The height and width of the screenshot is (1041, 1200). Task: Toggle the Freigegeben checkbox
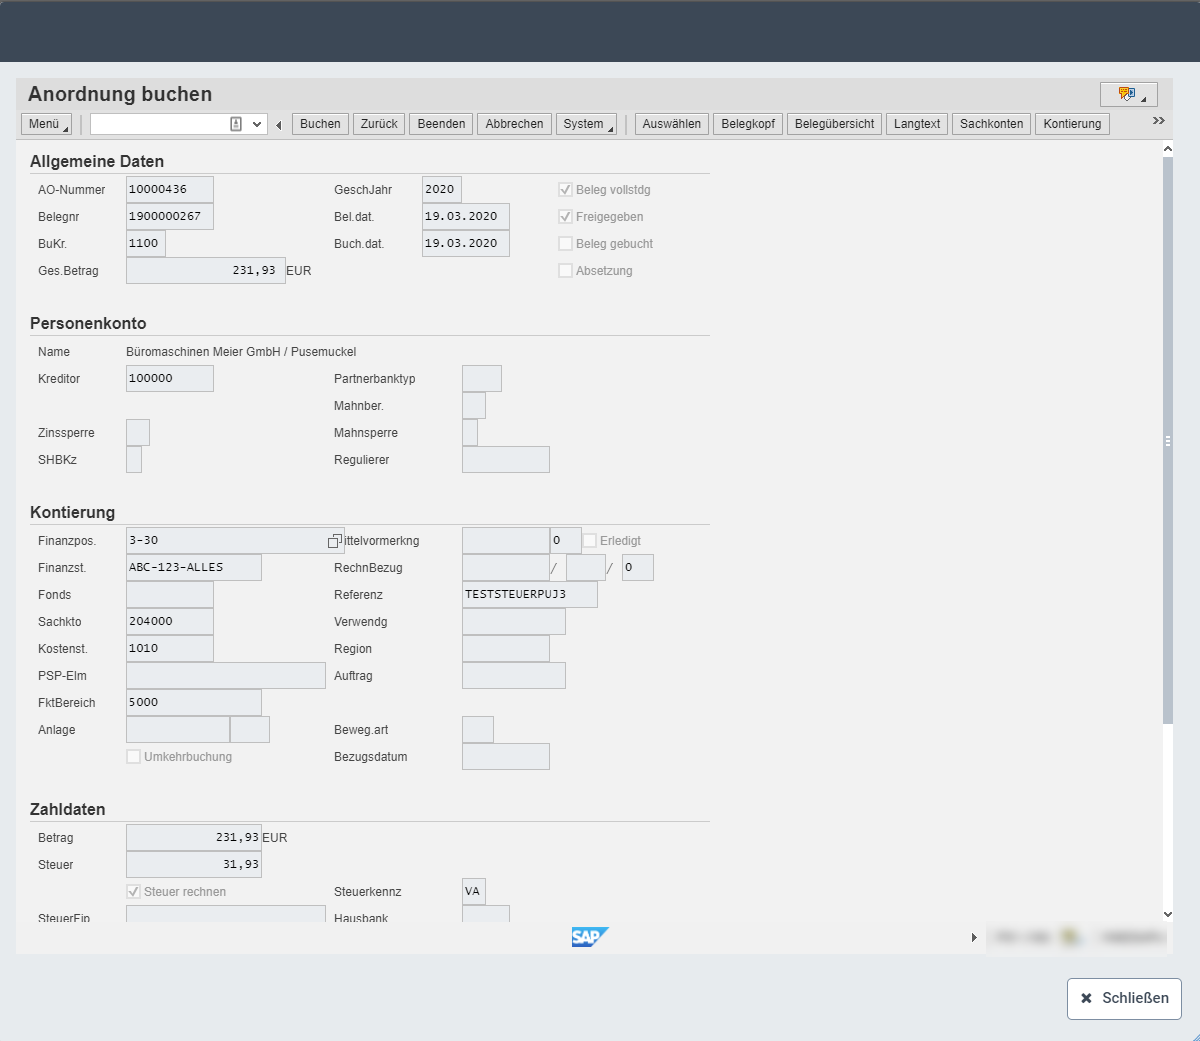[x=566, y=217]
